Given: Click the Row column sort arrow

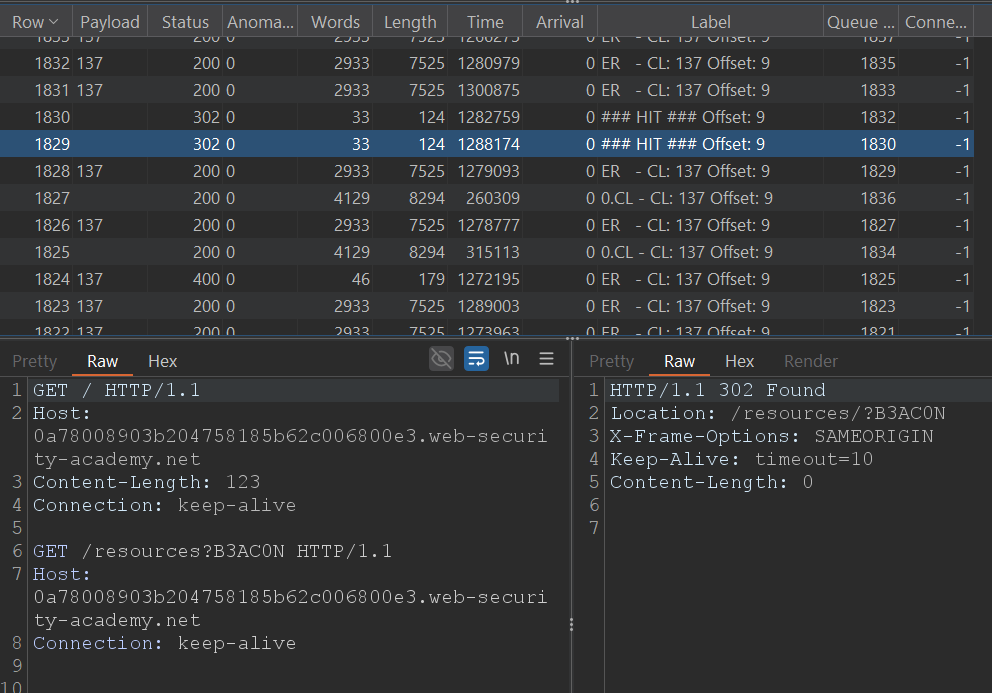Looking at the screenshot, I should tap(54, 22).
